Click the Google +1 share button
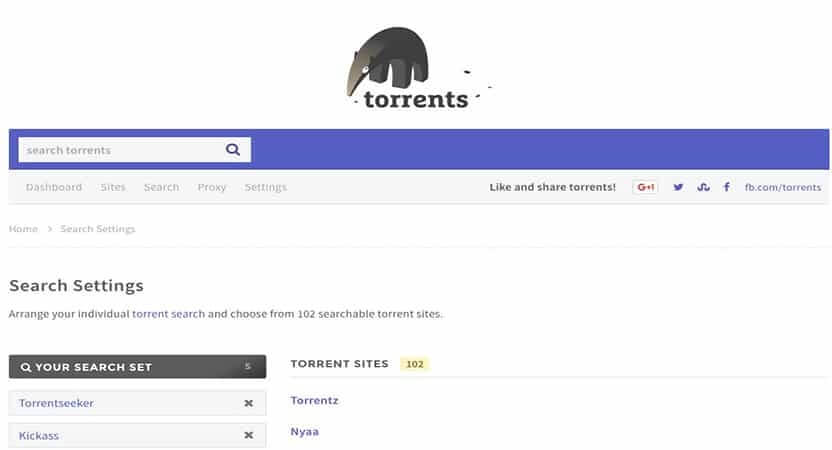This screenshot has height=450, width=832. coord(645,187)
